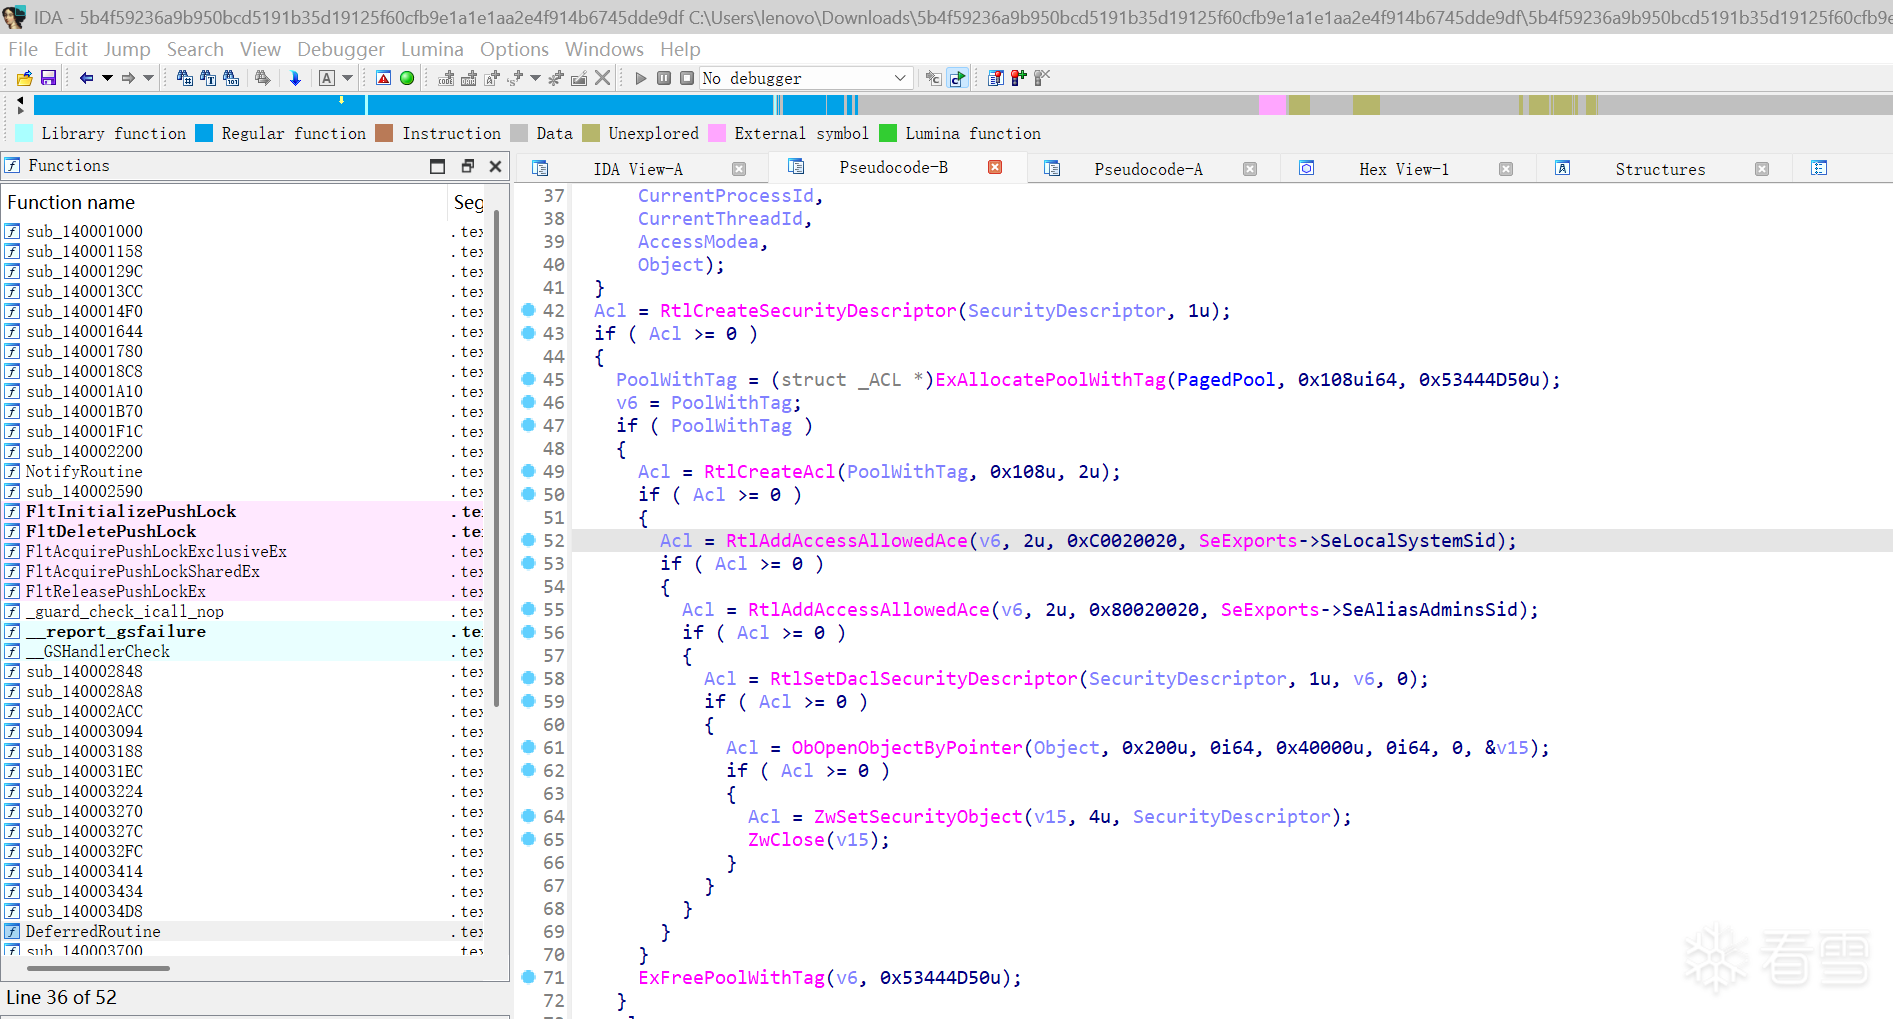Click the boxed letter A icon
Screen dimensions: 1893x1019
pos(327,78)
